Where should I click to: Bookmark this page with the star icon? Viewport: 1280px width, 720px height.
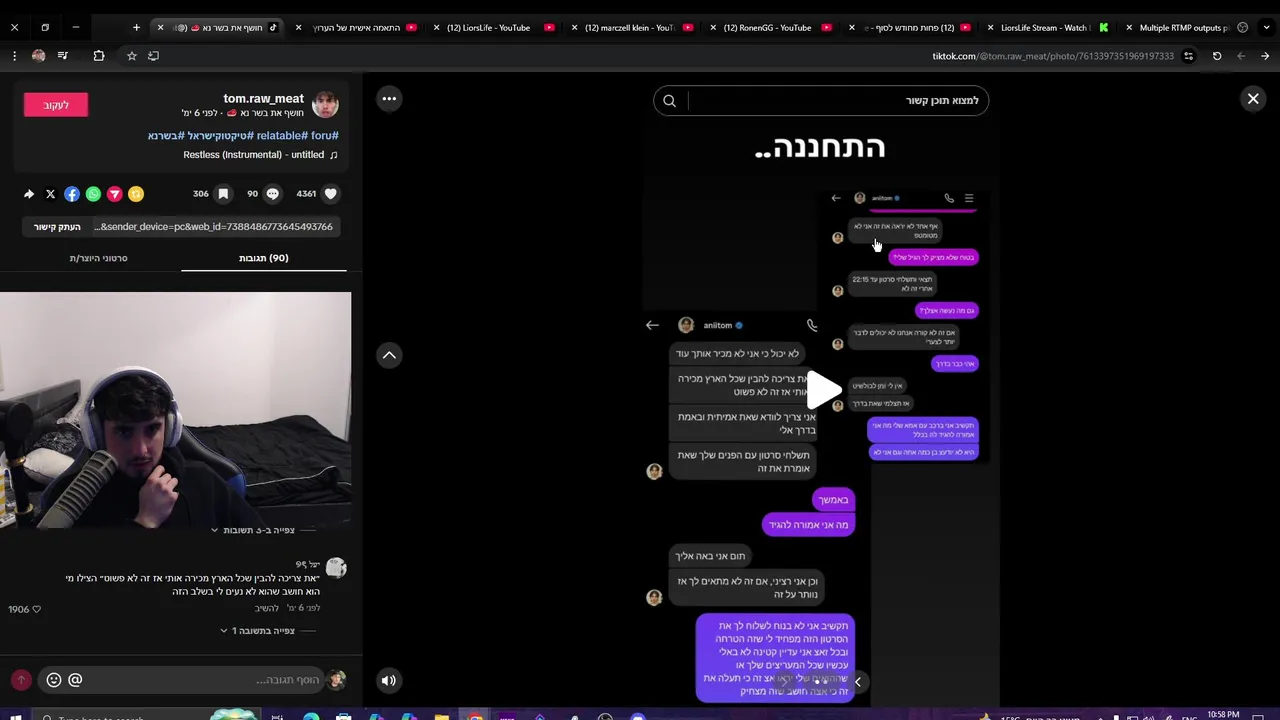pyautogui.click(x=131, y=56)
